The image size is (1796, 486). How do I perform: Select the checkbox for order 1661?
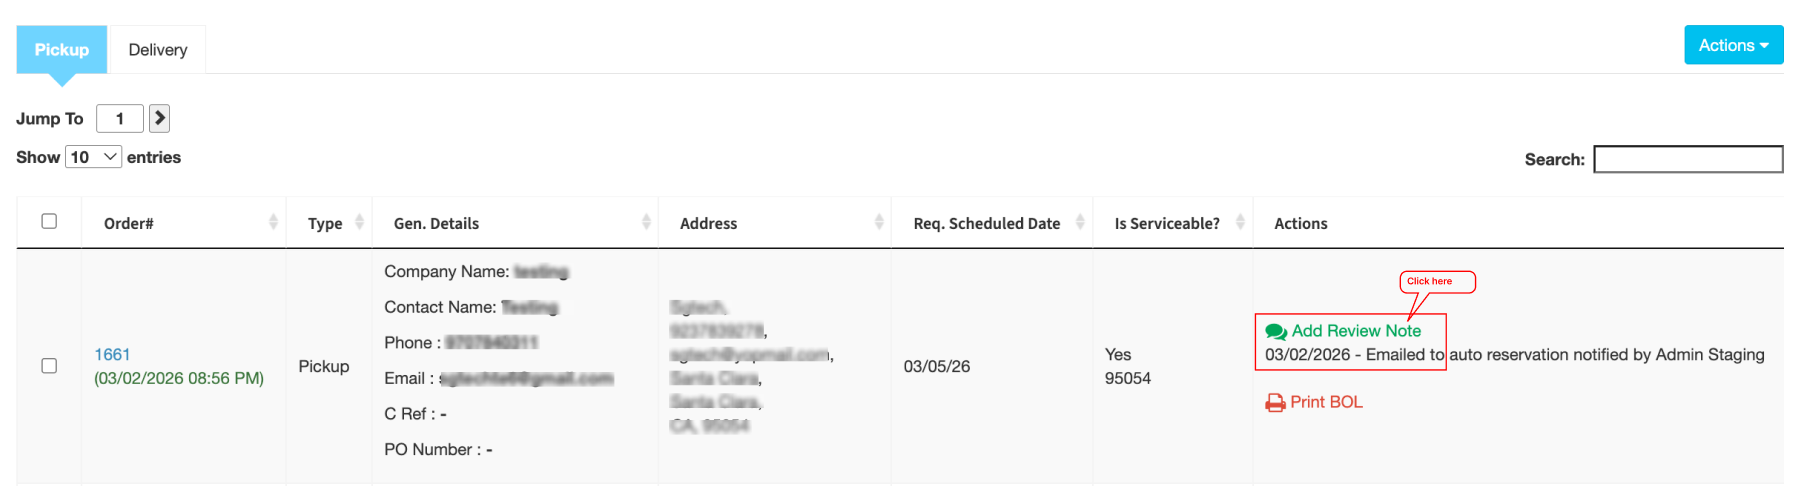point(49,366)
